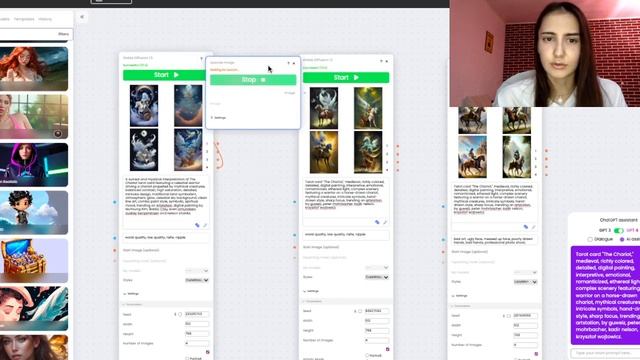The image size is (640, 360).
Task: Toggle the GPT 3 / GPT 4 switch
Action: [x=619, y=231]
